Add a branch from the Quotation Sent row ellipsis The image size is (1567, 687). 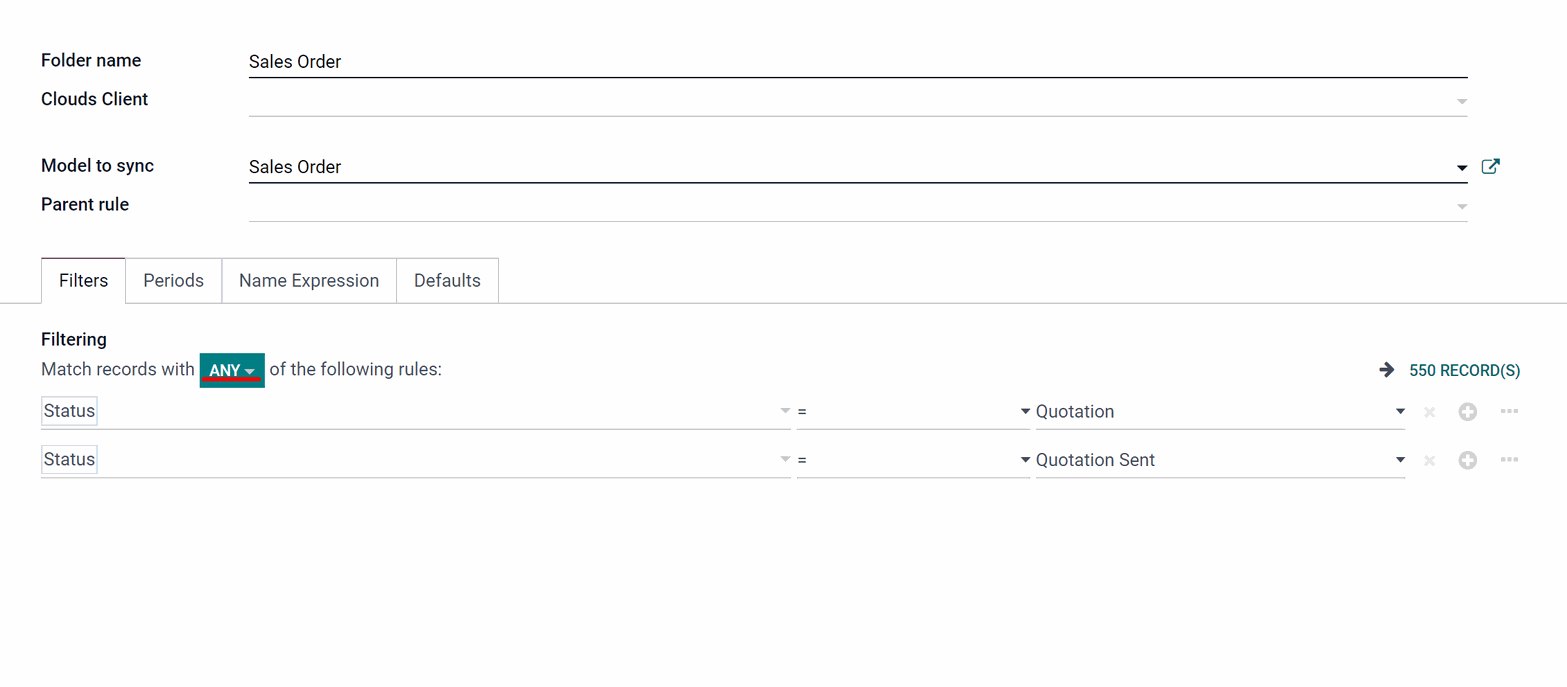click(1509, 459)
